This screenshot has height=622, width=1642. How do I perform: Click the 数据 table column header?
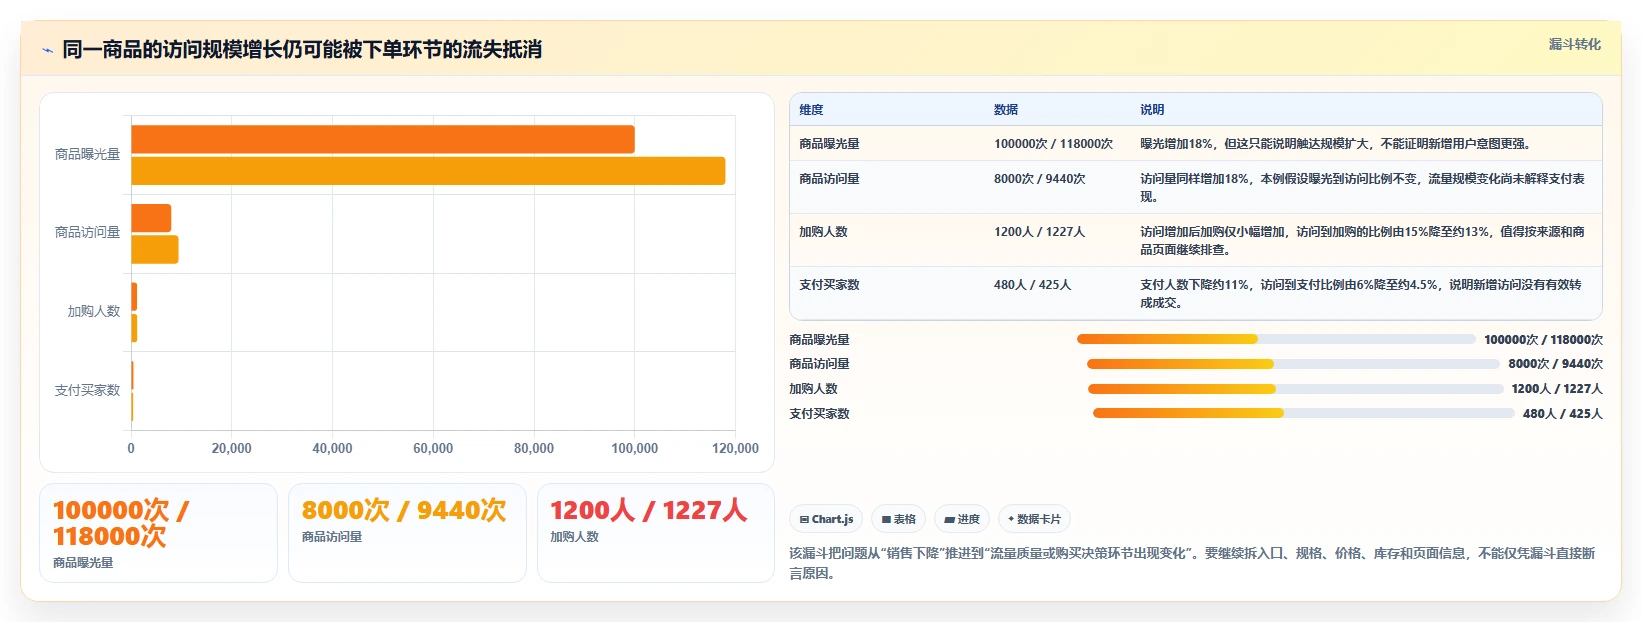[x=1006, y=110]
